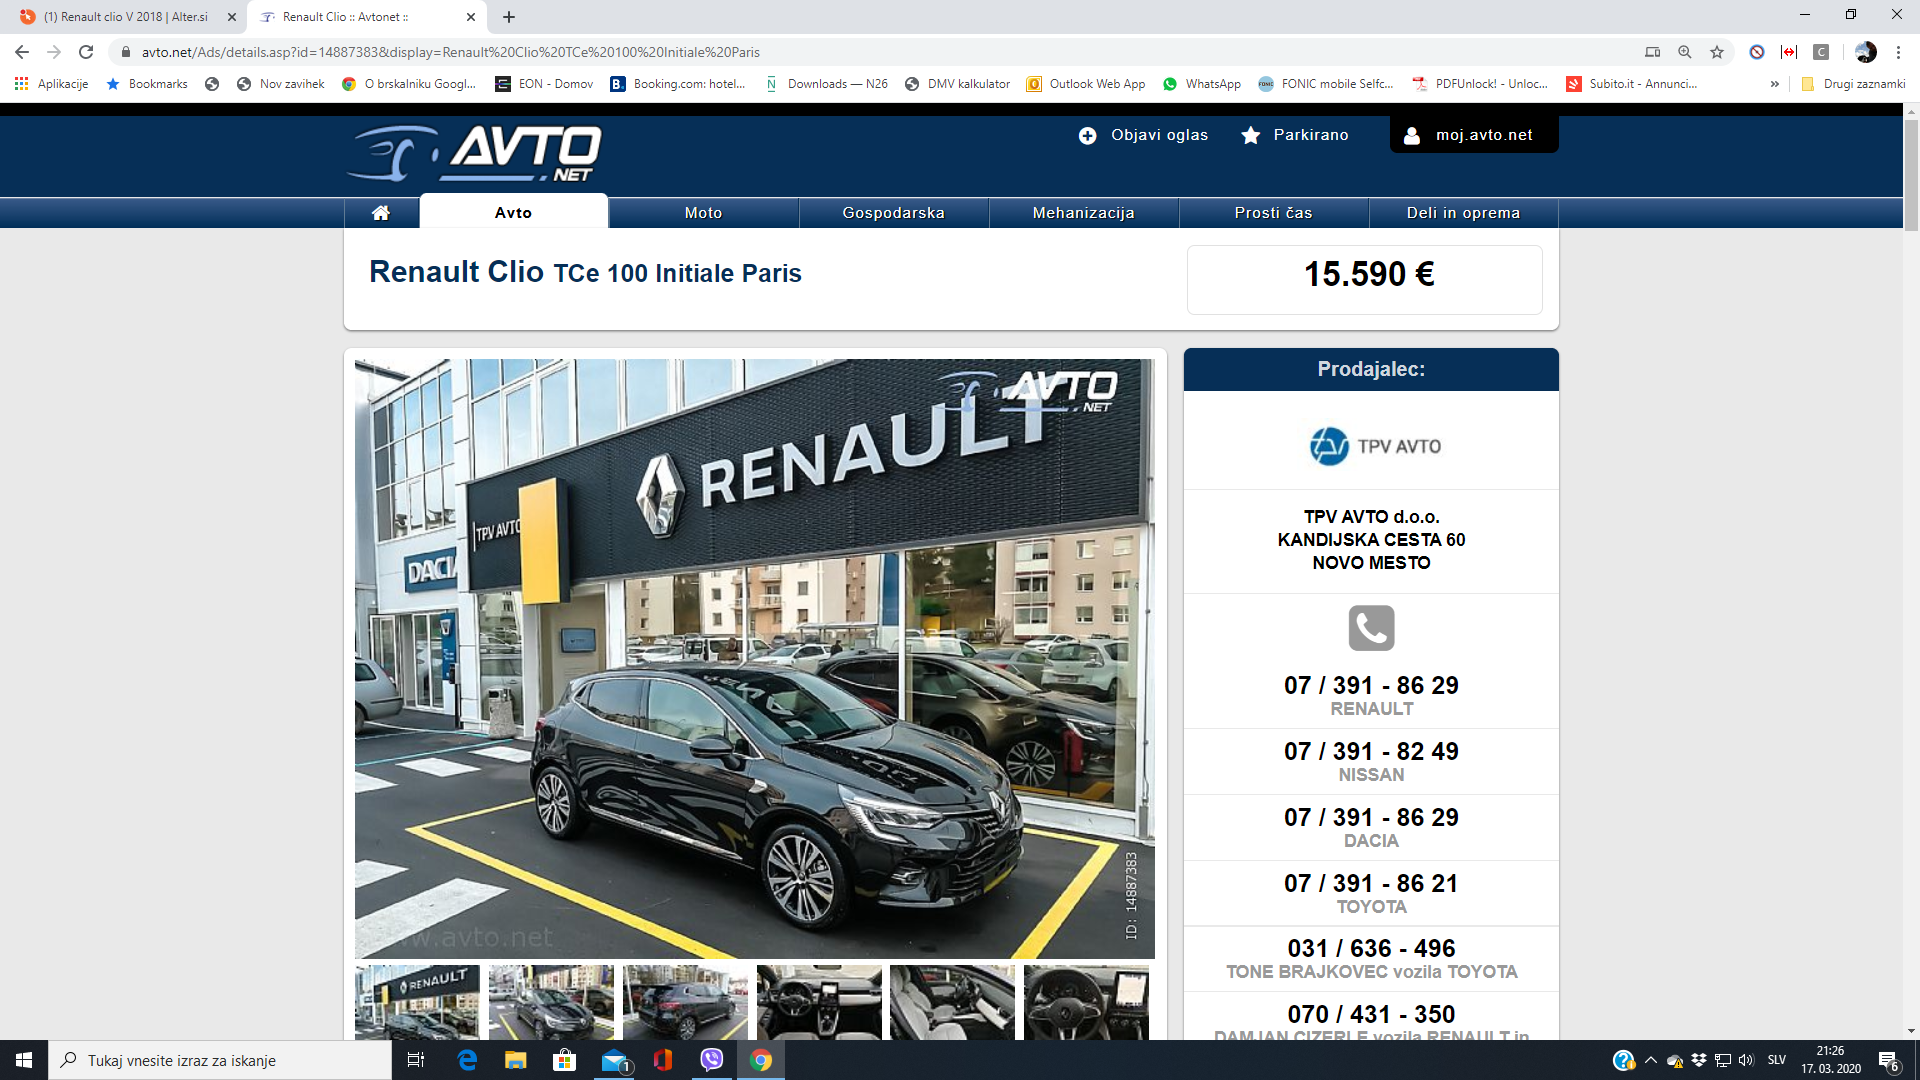The image size is (1920, 1080).
Task: Click the browser address bar URL
Action: click(x=450, y=52)
